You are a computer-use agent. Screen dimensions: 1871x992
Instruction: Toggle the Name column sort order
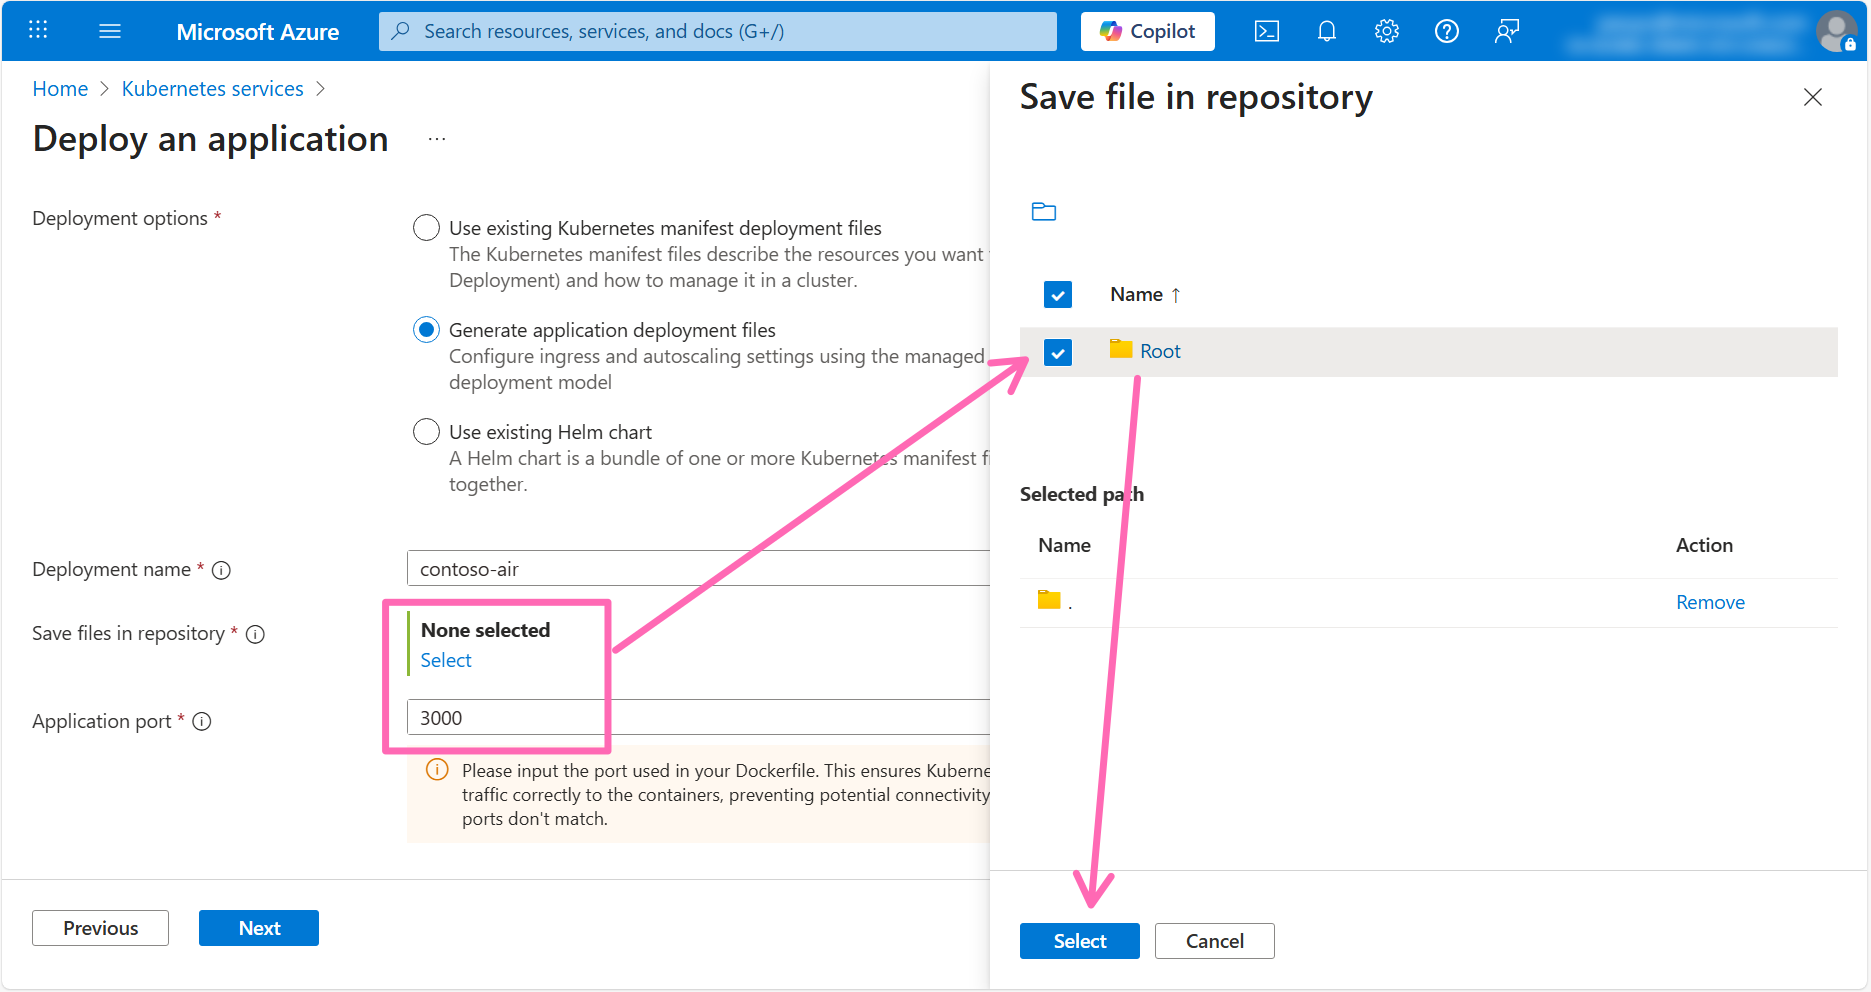[1176, 294]
